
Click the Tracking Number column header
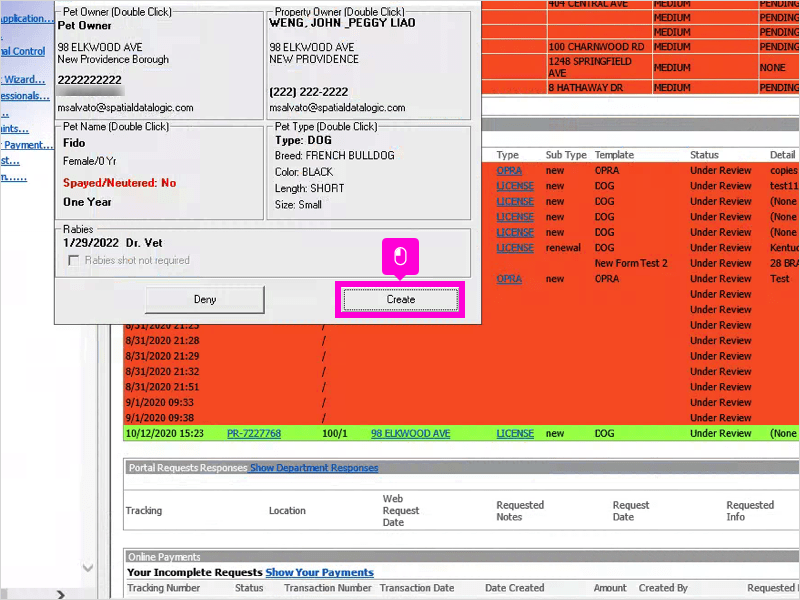[x=163, y=588]
